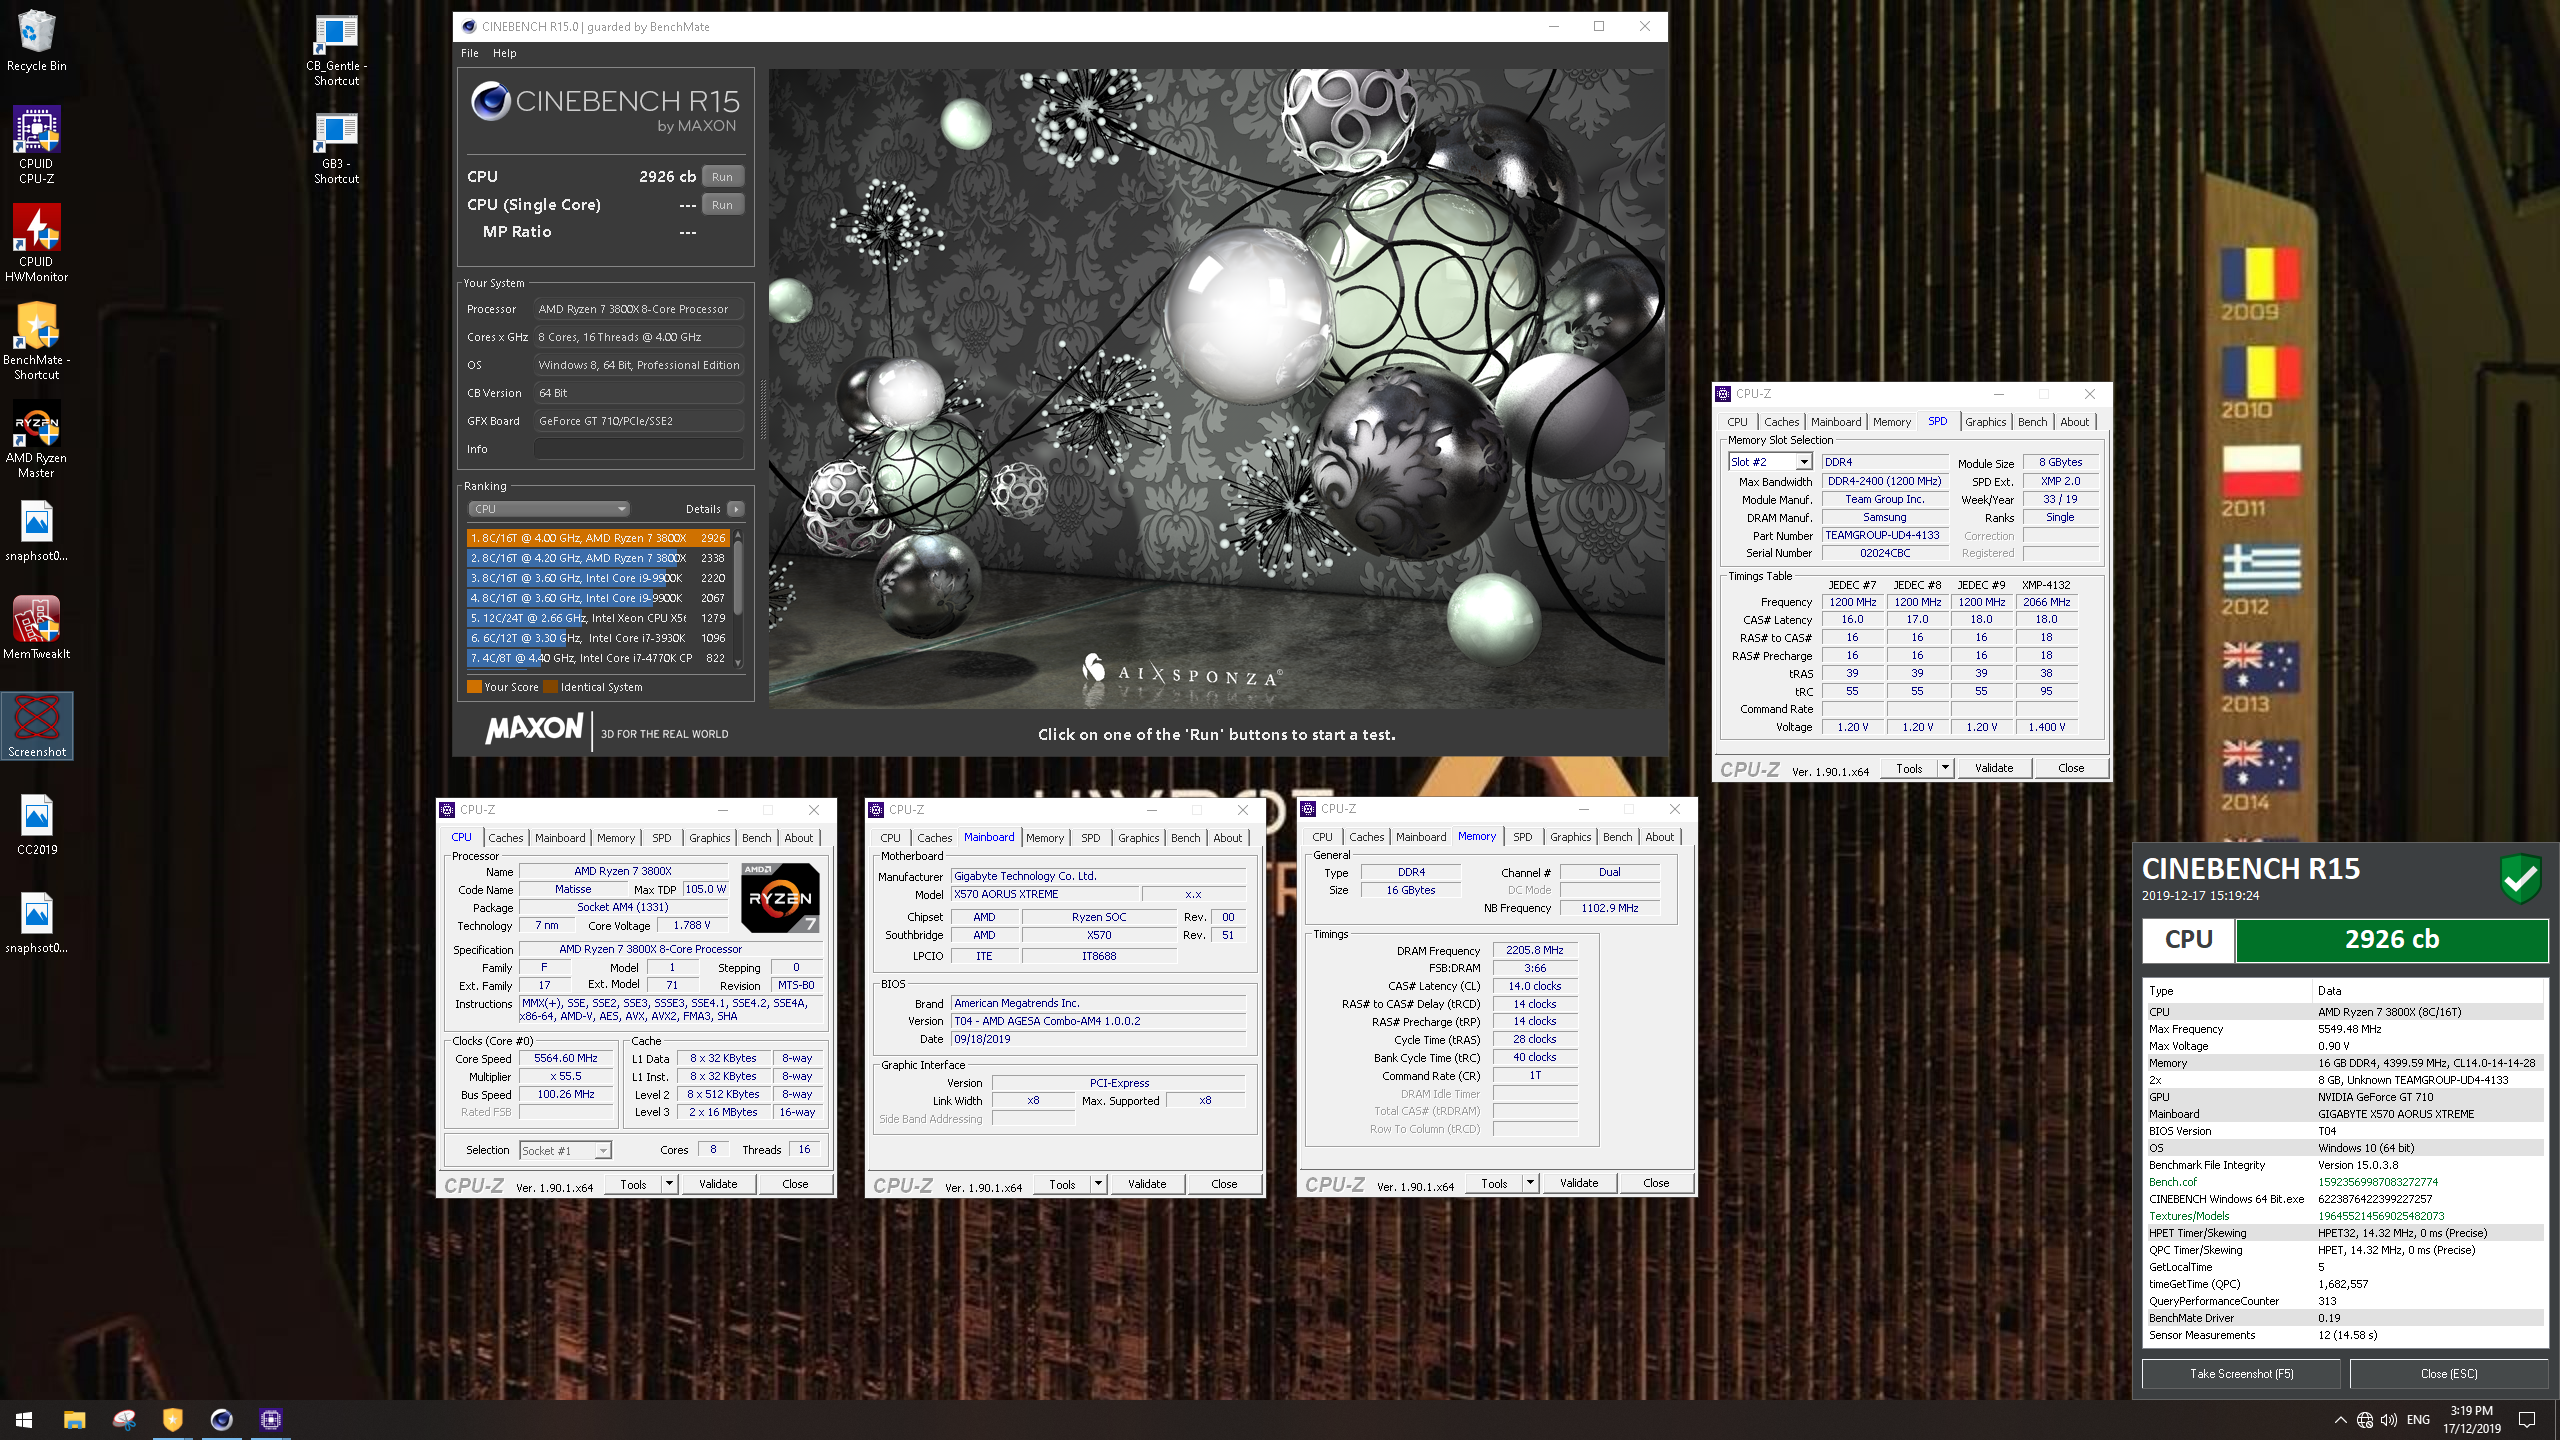The width and height of the screenshot is (2560, 1440).
Task: Open the snaphsot0 file below CC2019
Action: (x=36, y=921)
